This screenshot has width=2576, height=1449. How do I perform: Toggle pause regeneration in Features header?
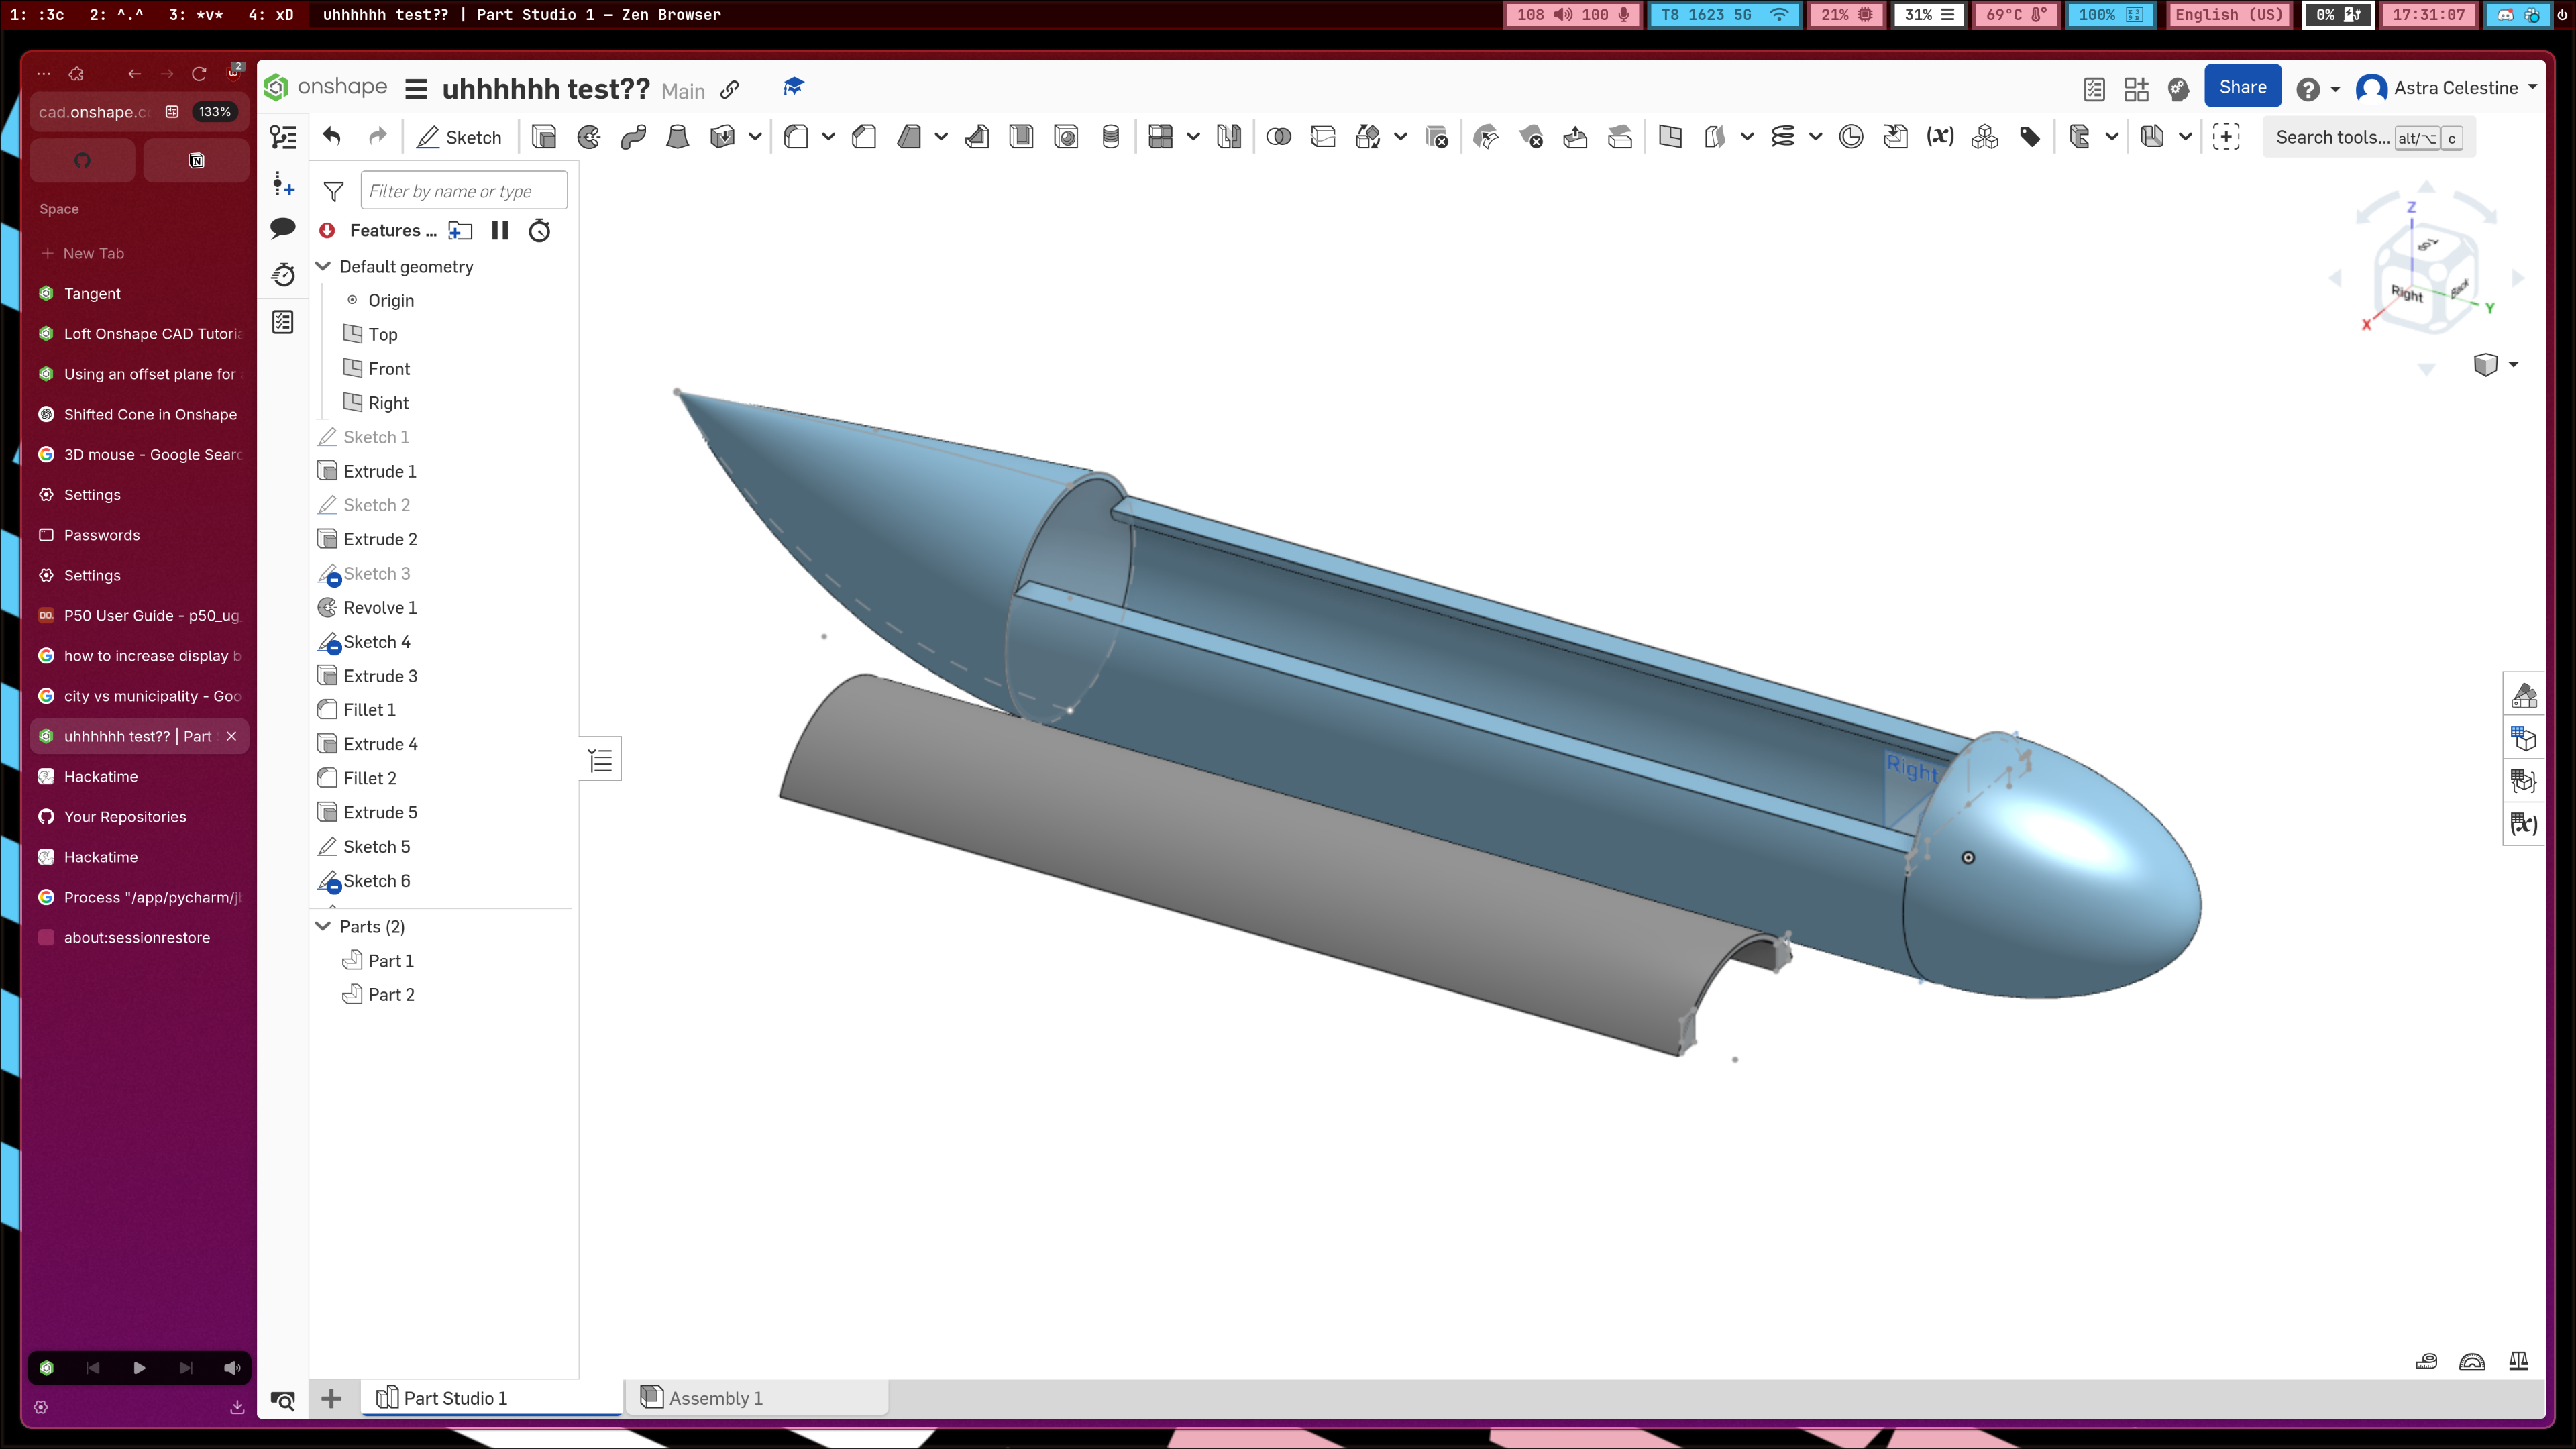pos(500,231)
